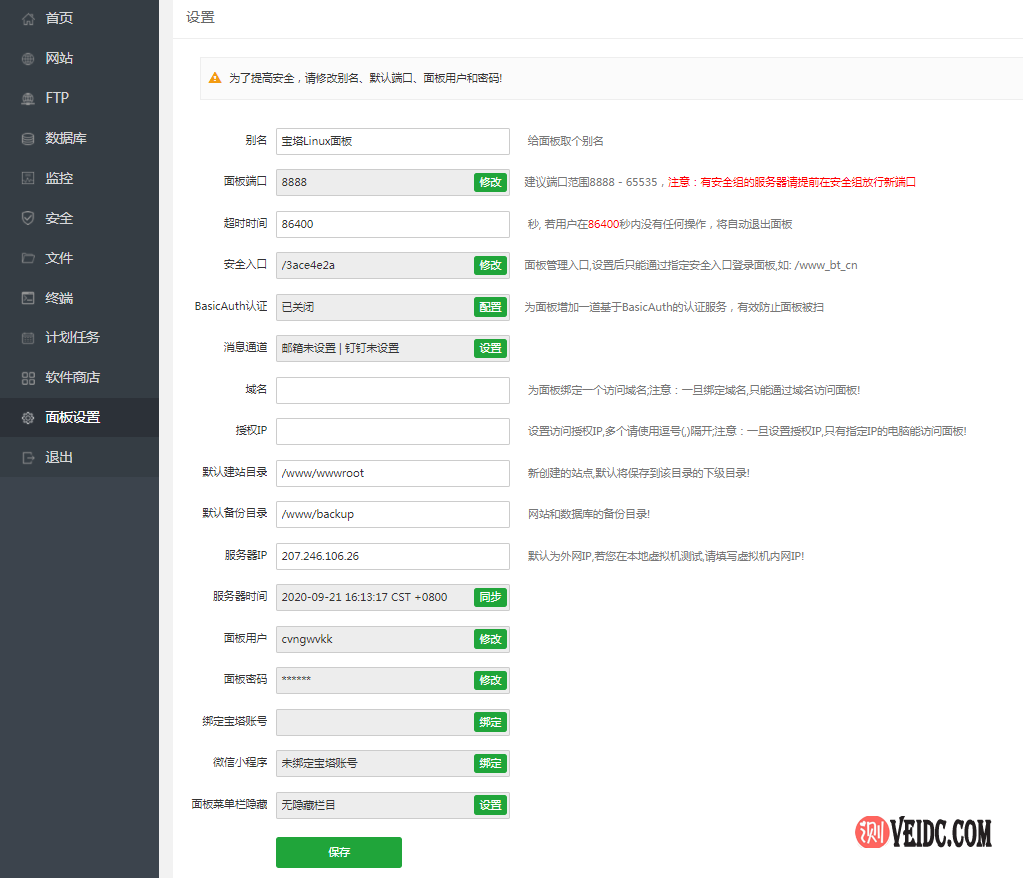Click the globe icon for 网站
Screen dimensions: 1023x878
click(x=28, y=58)
